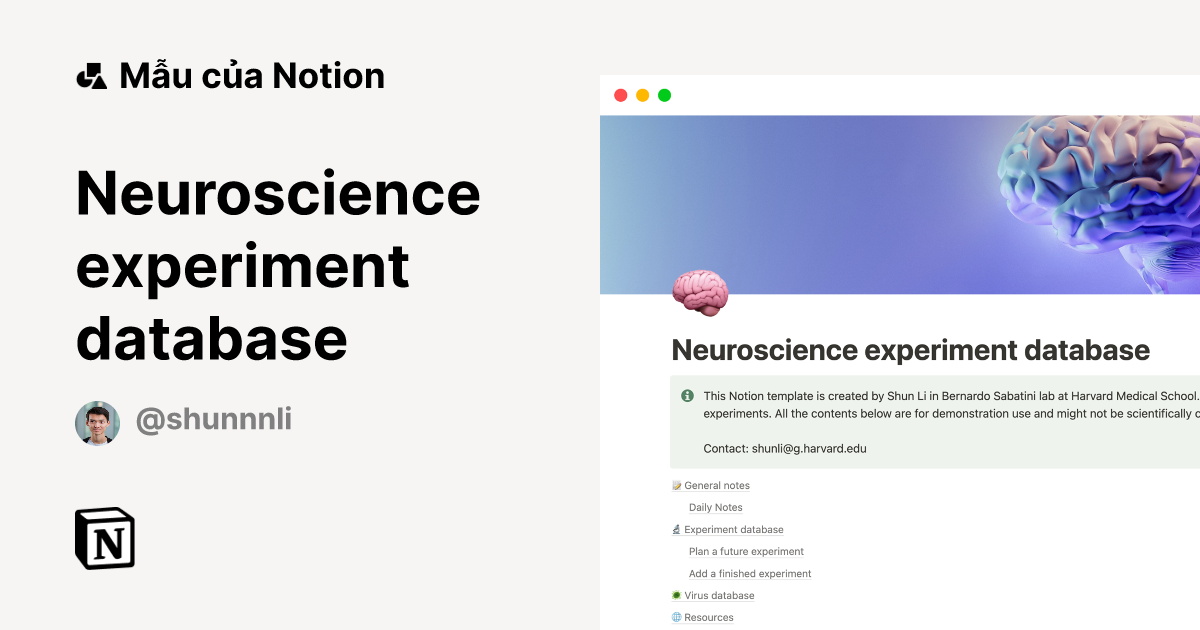Click the green traffic light dot
Image resolution: width=1200 pixels, height=630 pixels.
(x=664, y=94)
